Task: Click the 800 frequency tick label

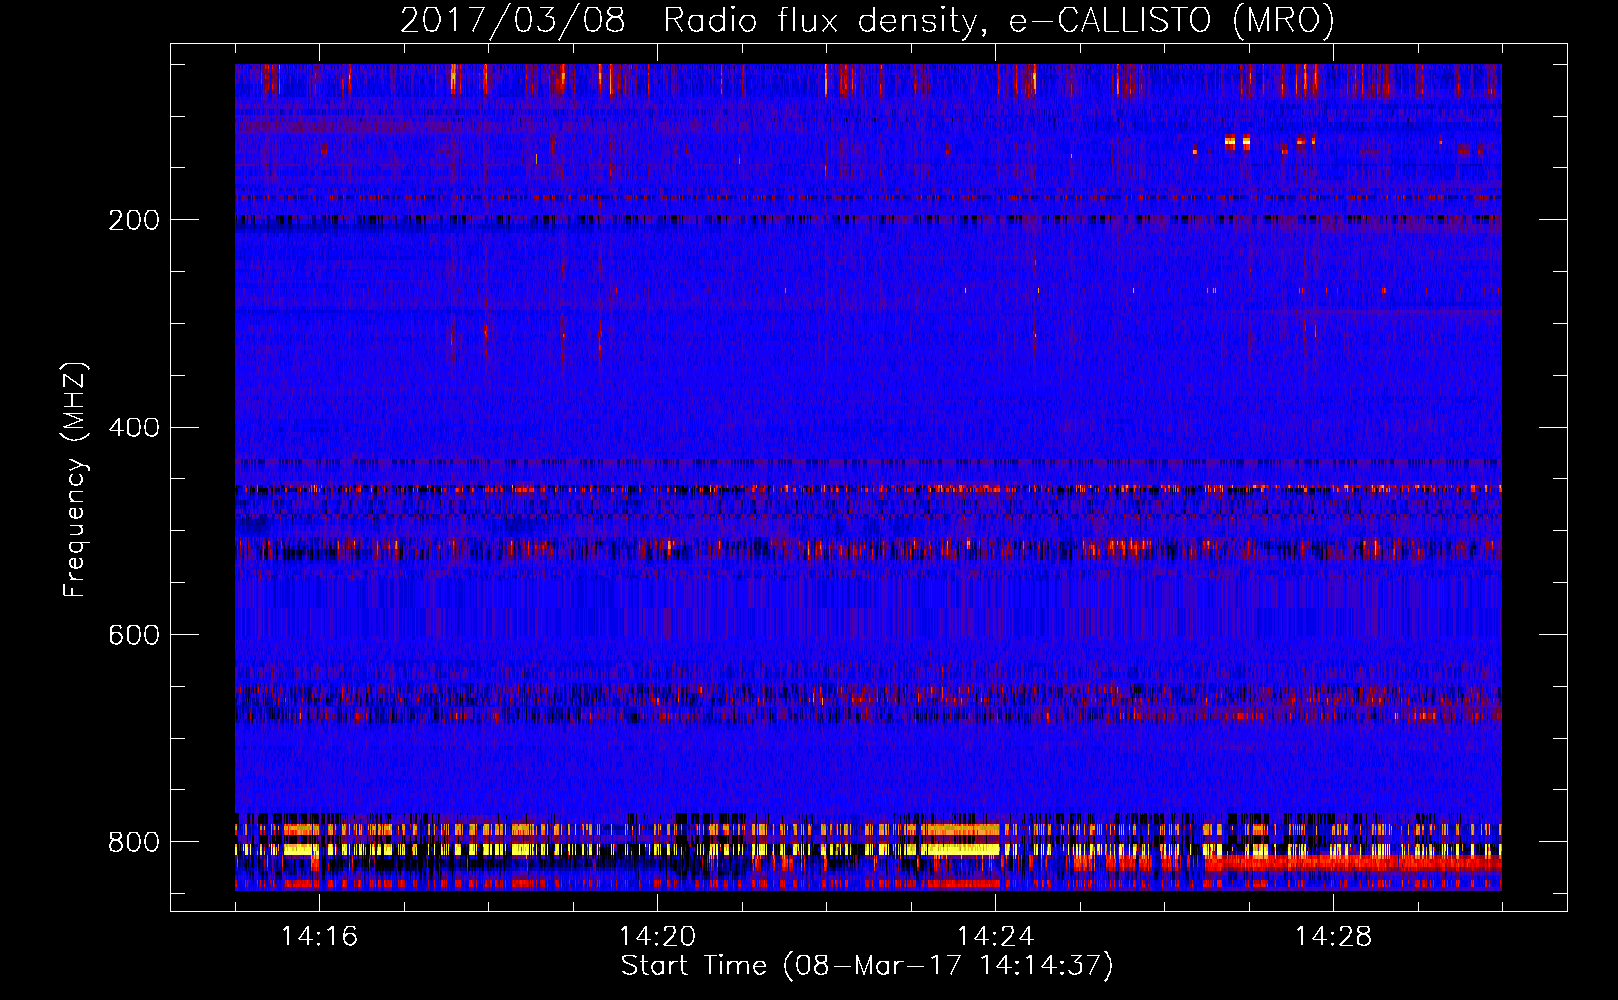Action: tap(134, 842)
